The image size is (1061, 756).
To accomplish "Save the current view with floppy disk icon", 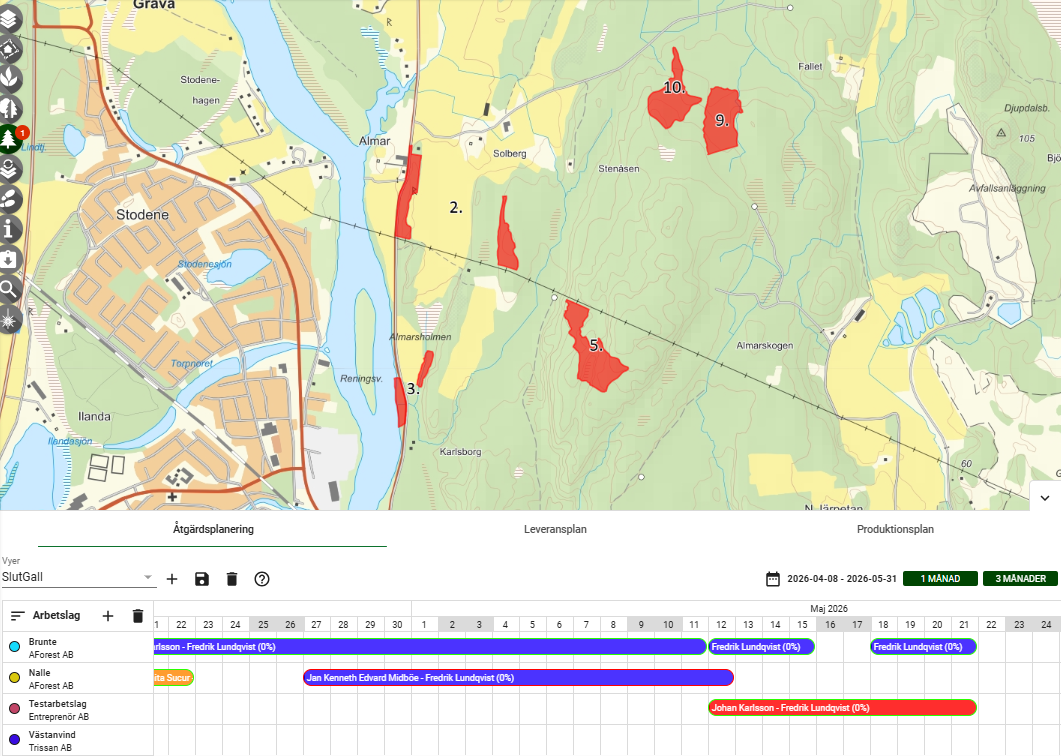I will pos(202,579).
